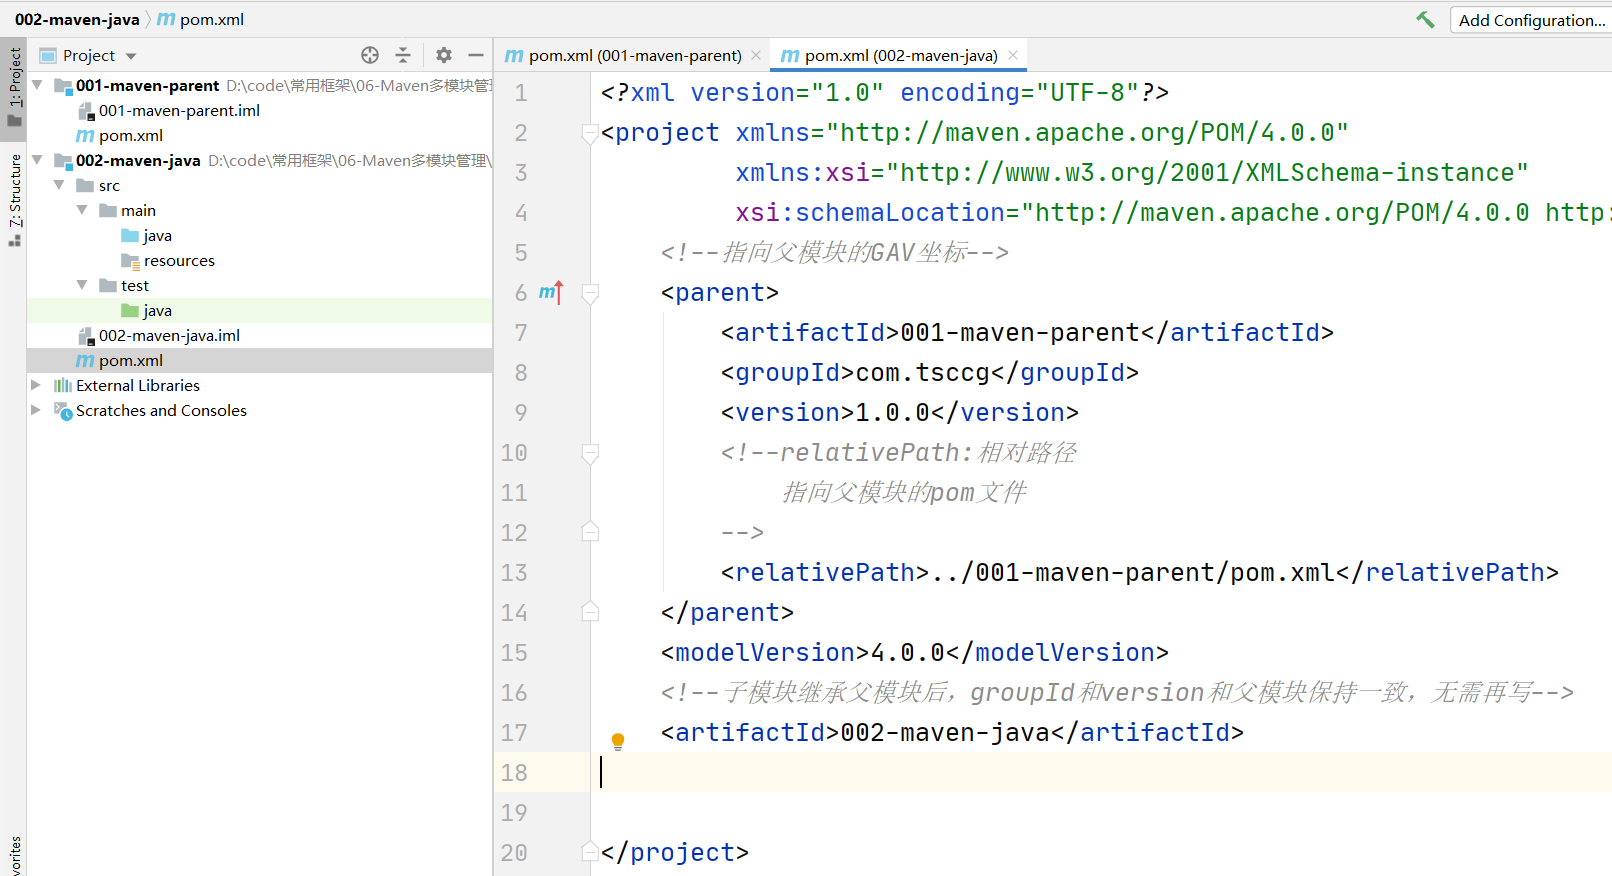Click the Project panel title label
1612x876 pixels.
[x=89, y=55]
